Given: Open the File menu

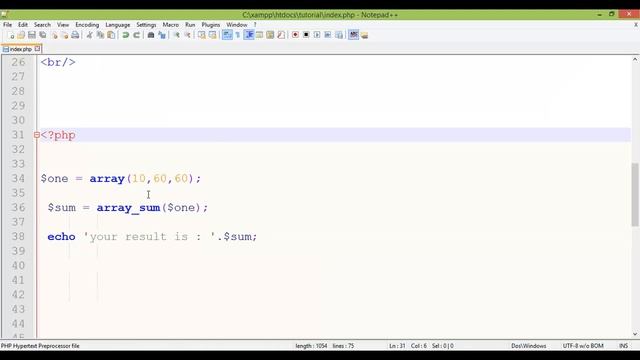Looking at the screenshot, I should [x=7, y=25].
